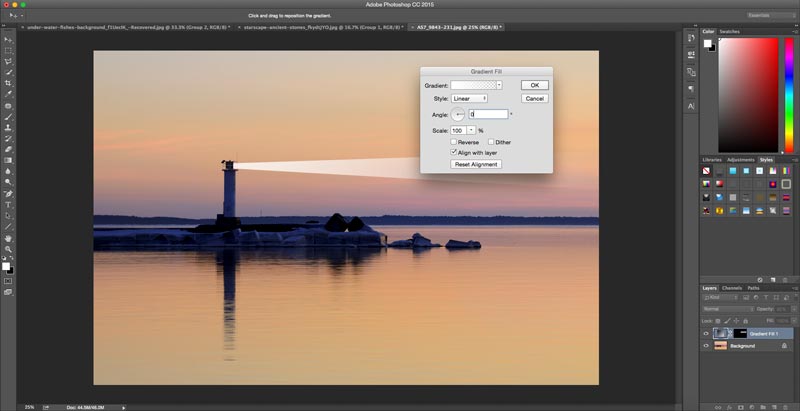Hide the Background layer

point(706,346)
